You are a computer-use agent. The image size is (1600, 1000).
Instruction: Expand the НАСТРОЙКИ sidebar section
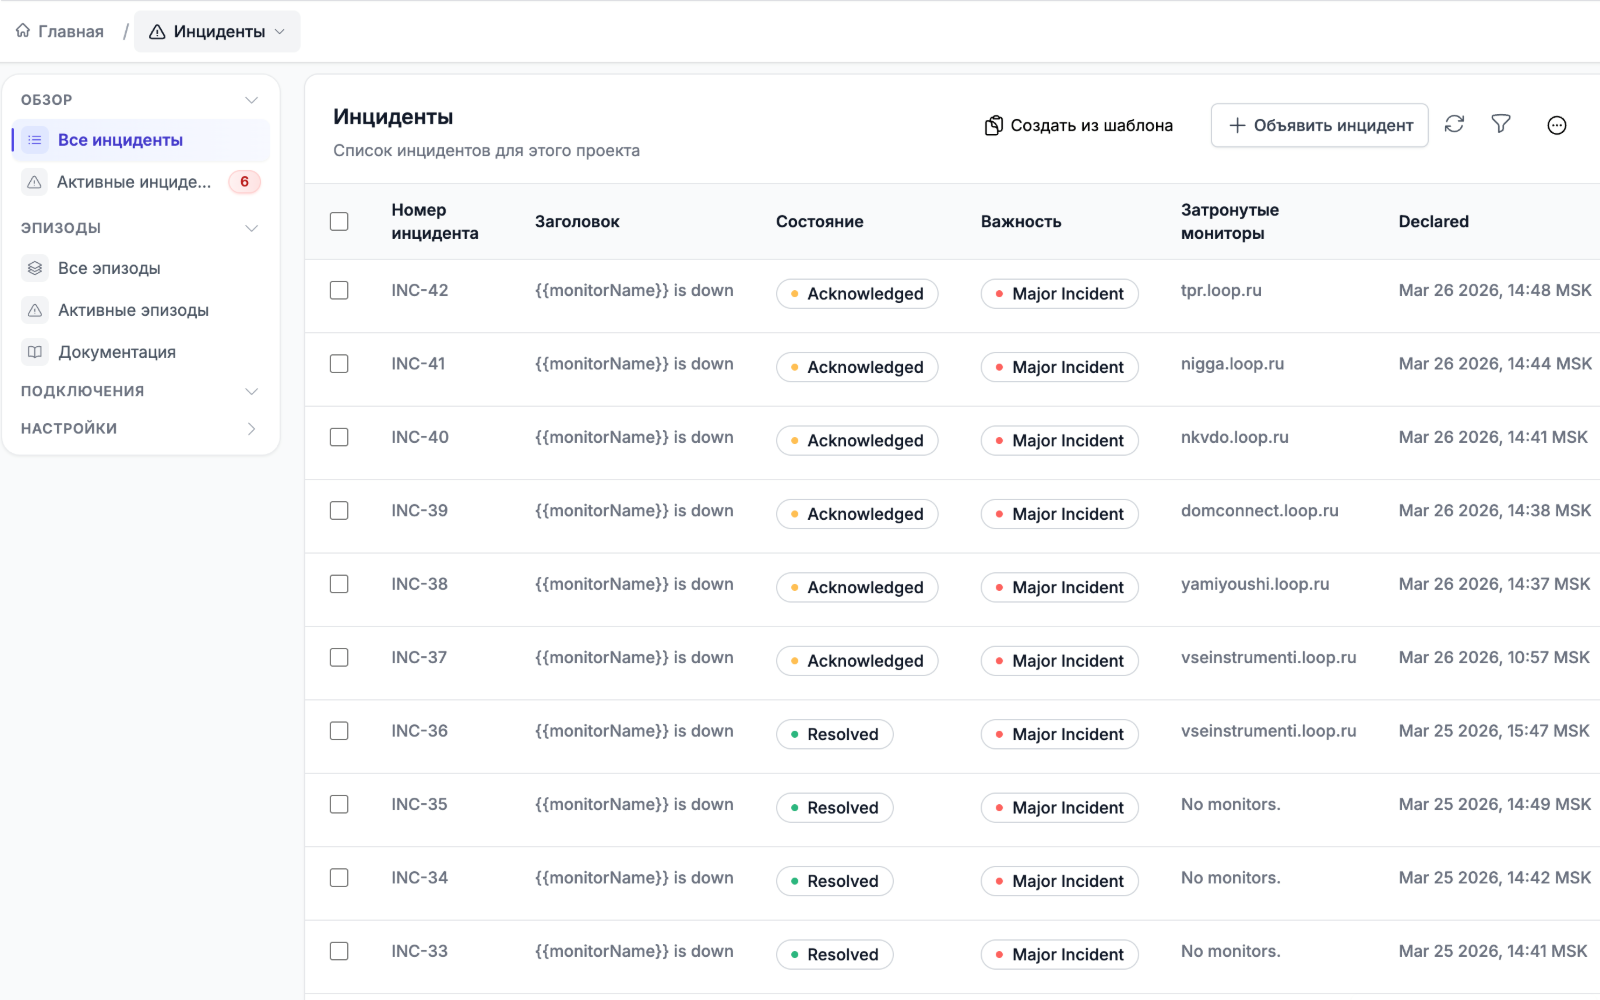point(251,429)
